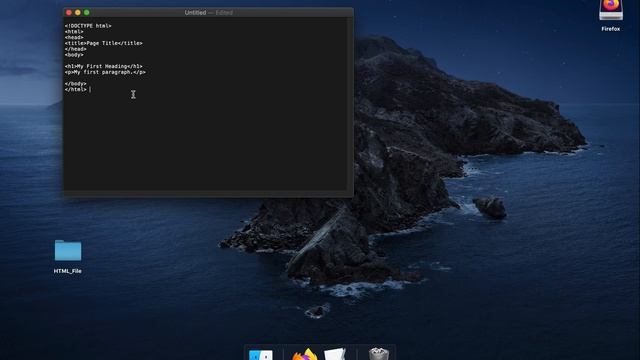Click the closing </head> tag line
Image resolution: width=640 pixels, height=360 pixels.
pyautogui.click(x=76, y=49)
